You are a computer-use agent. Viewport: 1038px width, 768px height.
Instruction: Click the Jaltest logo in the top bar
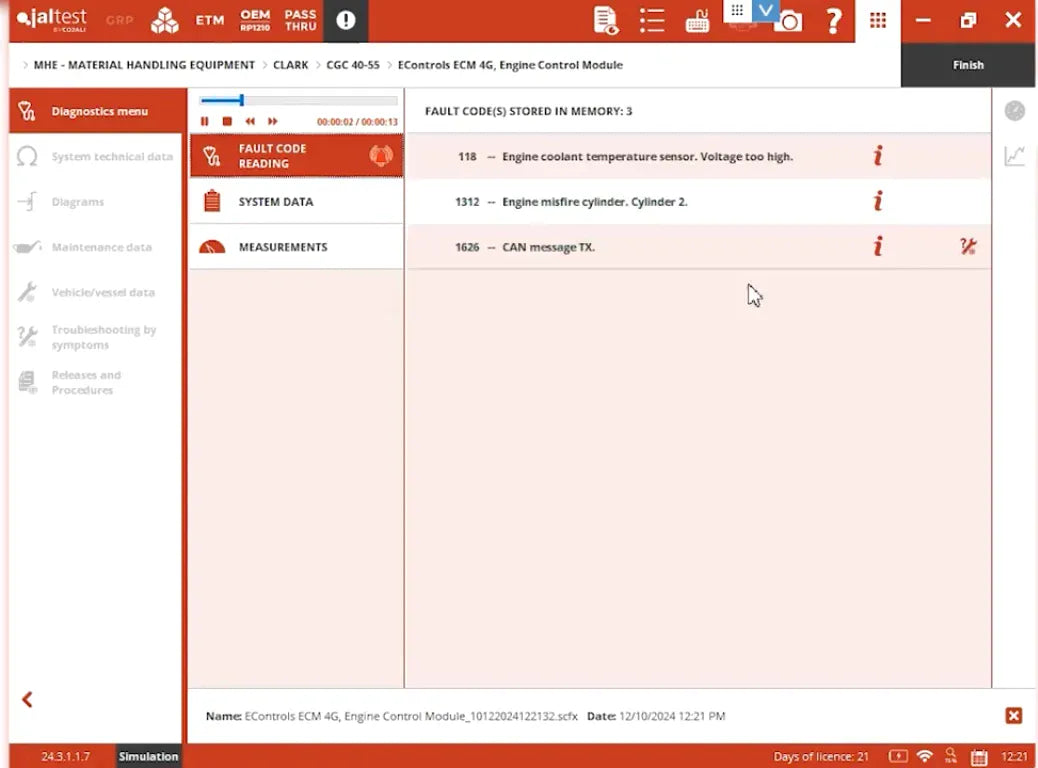point(52,19)
